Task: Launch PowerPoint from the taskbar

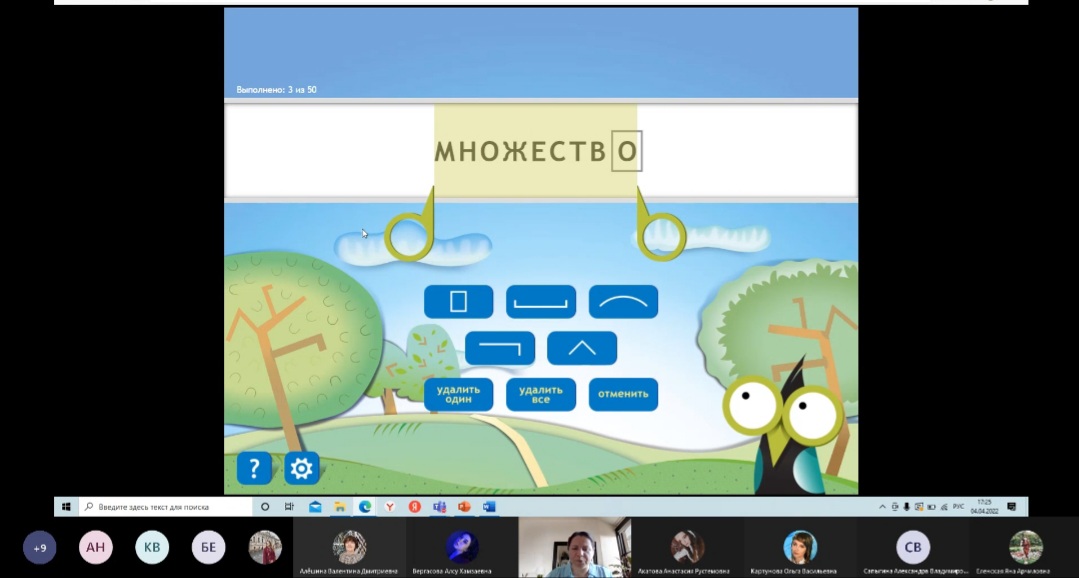Action: coord(464,507)
